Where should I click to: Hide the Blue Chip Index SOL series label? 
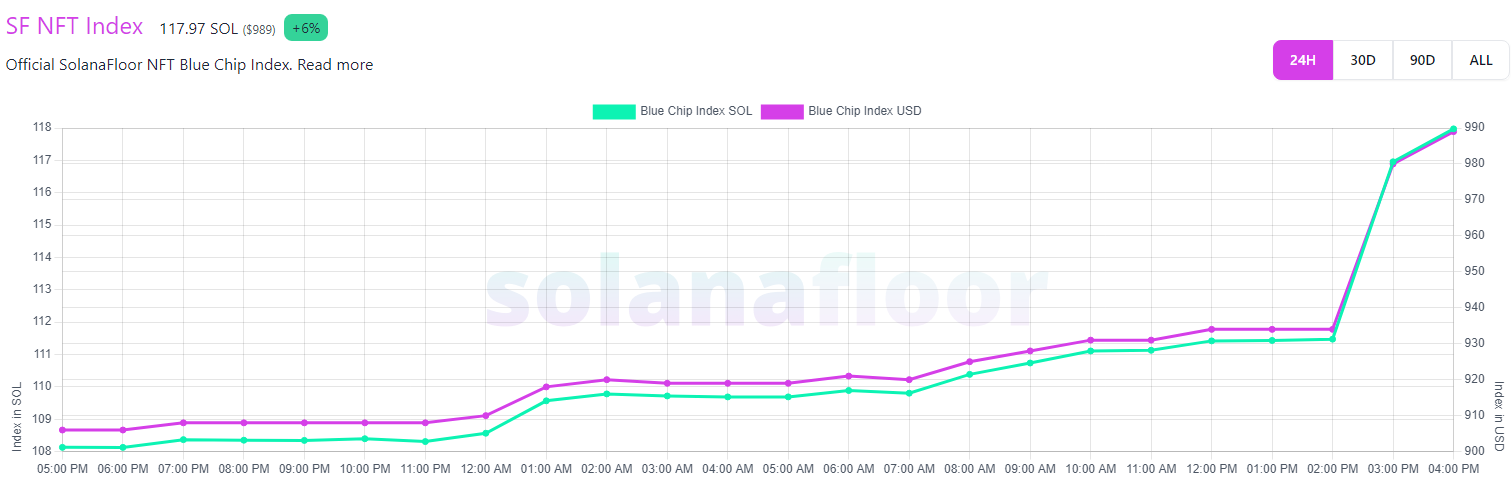(x=696, y=111)
